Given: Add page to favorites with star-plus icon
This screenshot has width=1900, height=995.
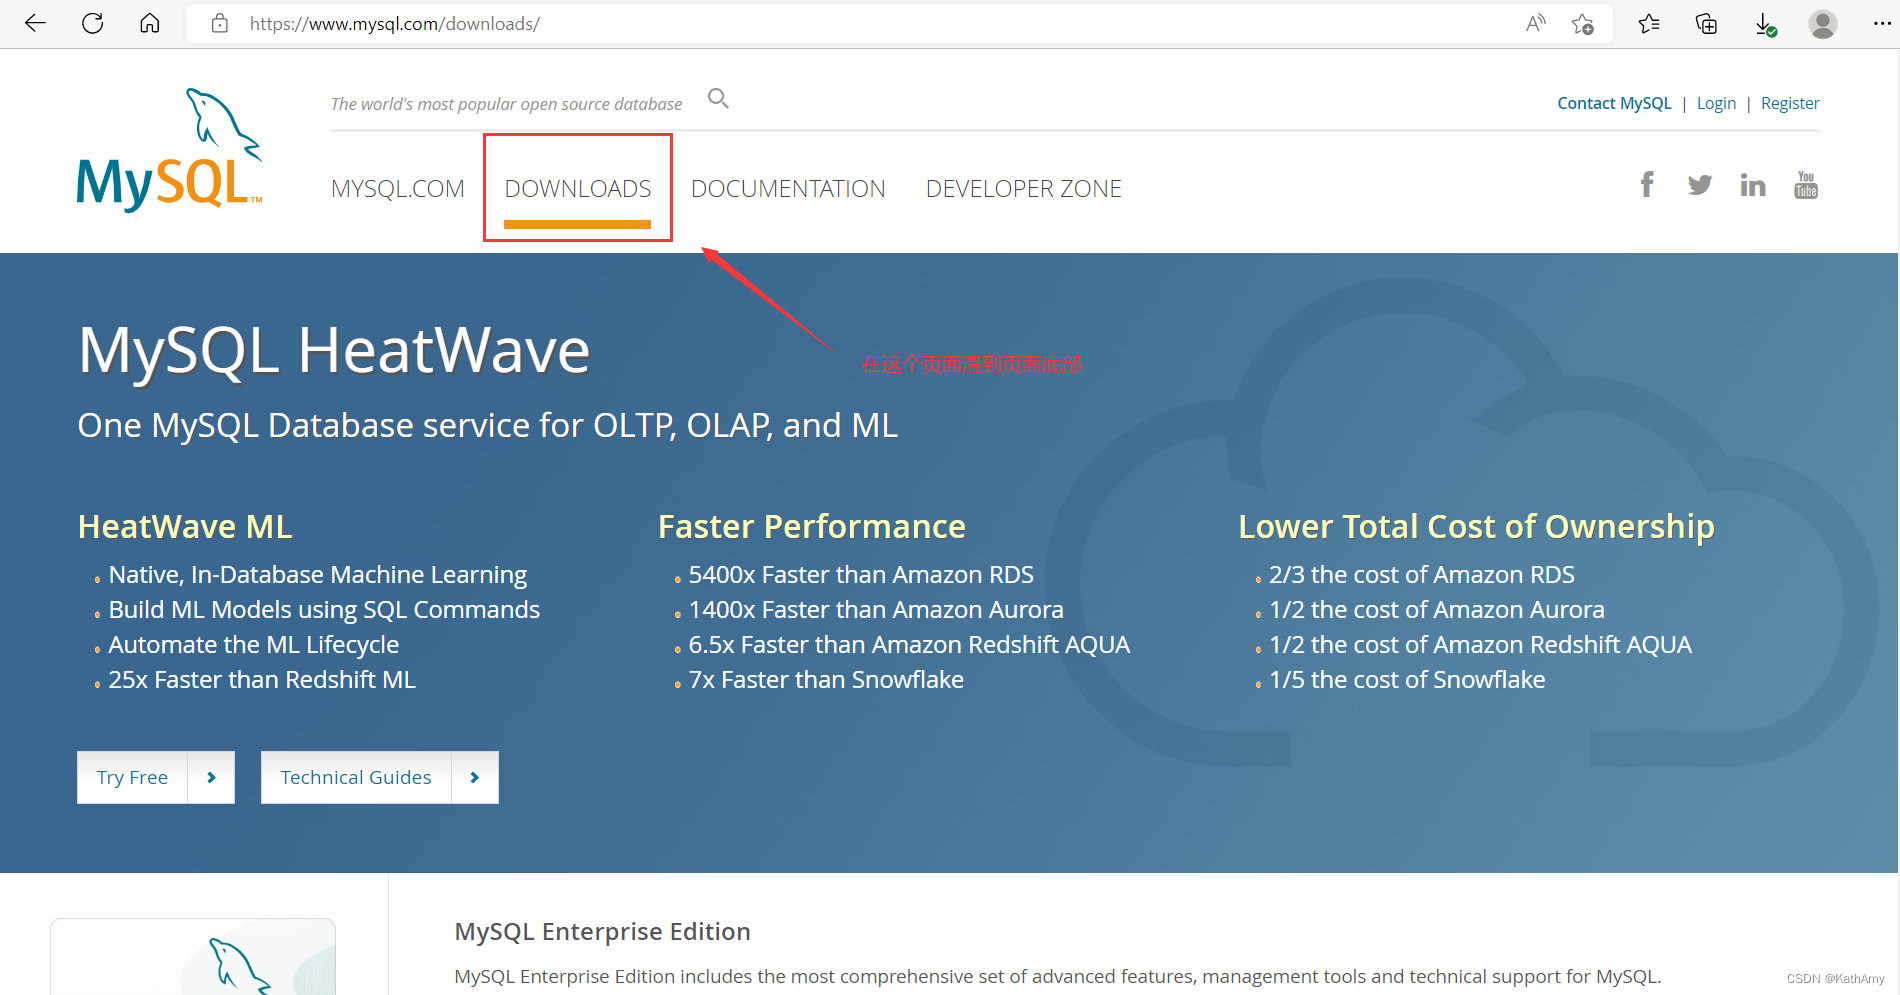Looking at the screenshot, I should pos(1583,23).
